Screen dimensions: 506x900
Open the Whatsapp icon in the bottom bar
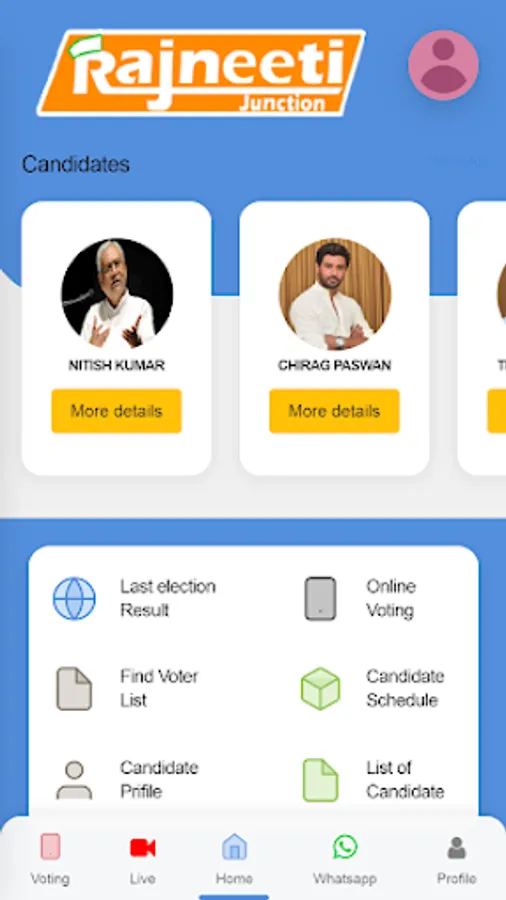[345, 847]
